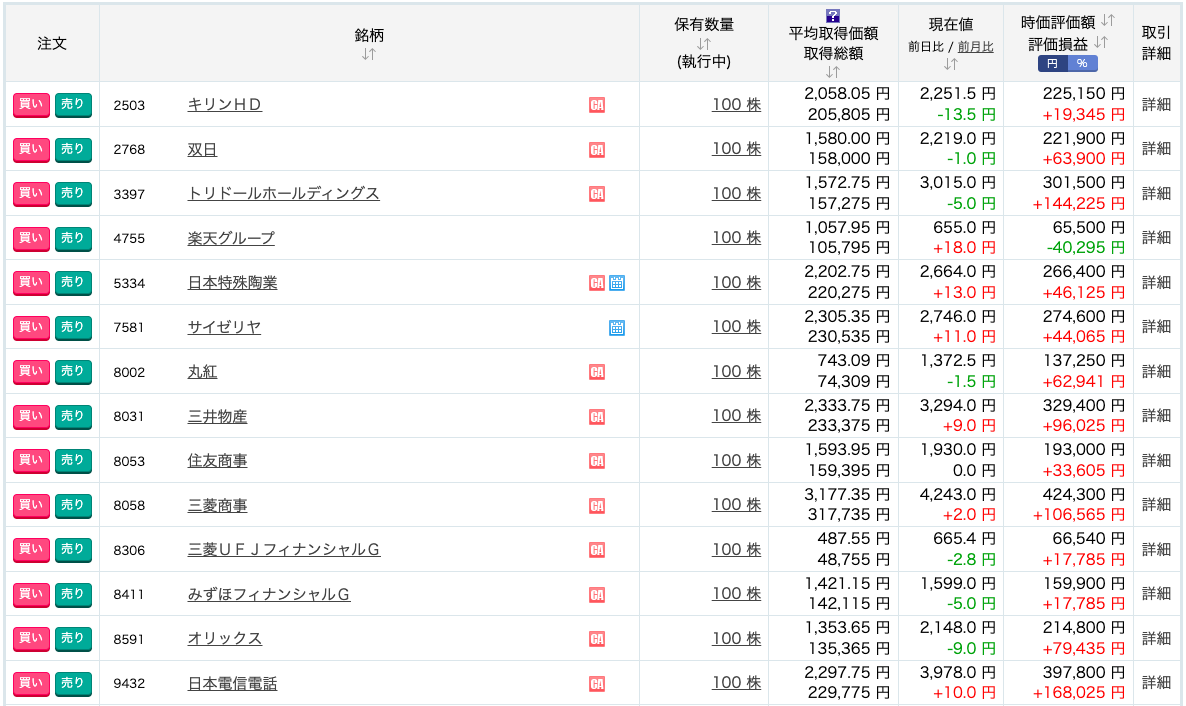Click the CA icon for 日本電信電話

tap(597, 684)
